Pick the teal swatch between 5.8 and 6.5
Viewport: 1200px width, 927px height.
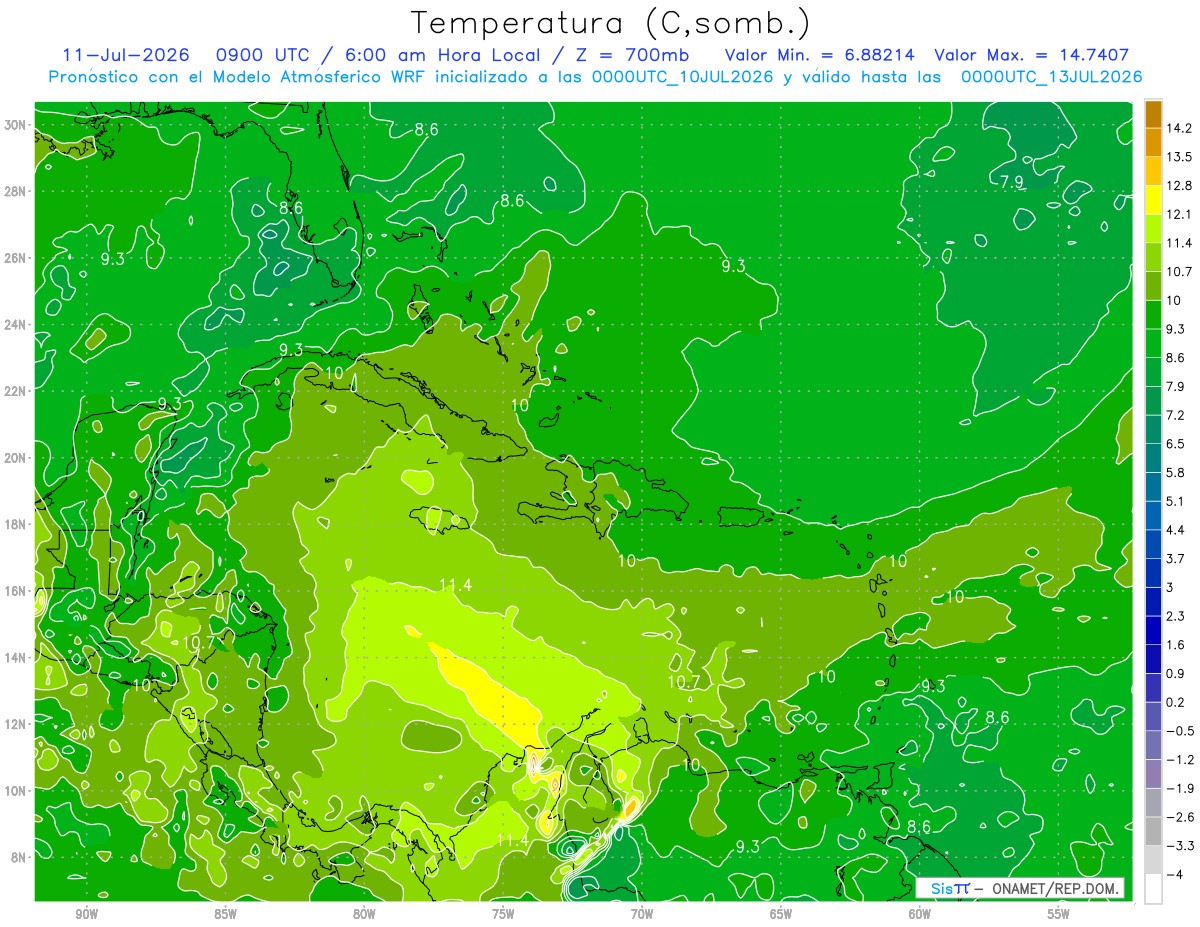point(1153,458)
